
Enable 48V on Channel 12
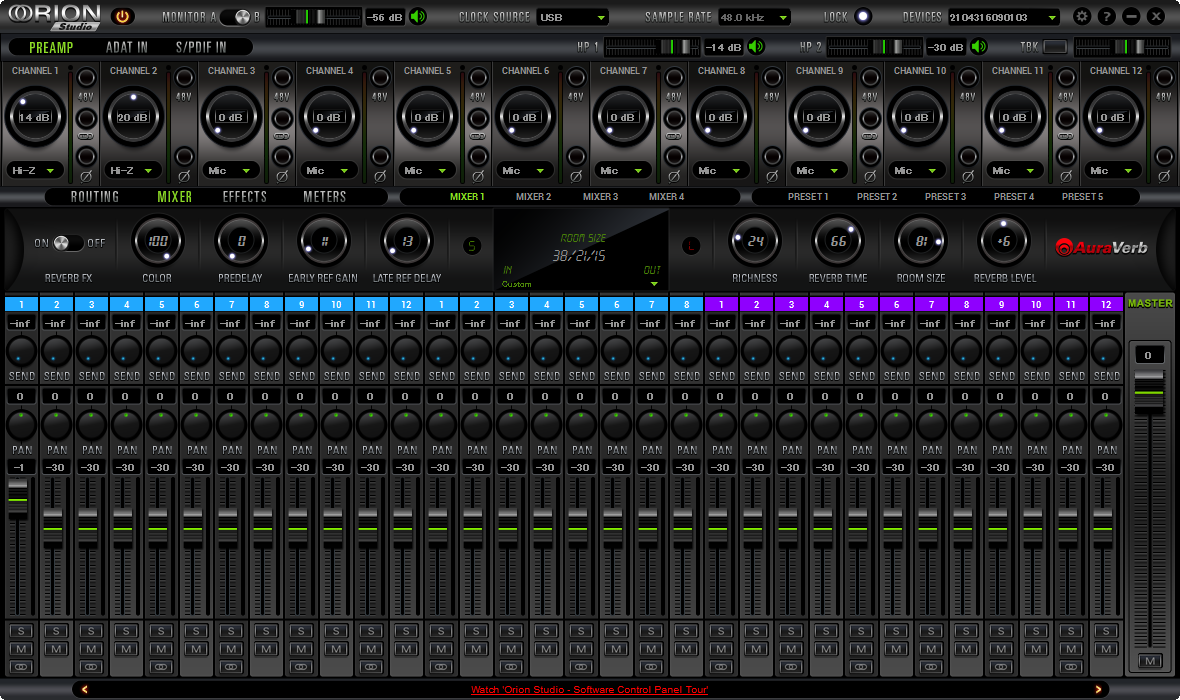(1163, 78)
